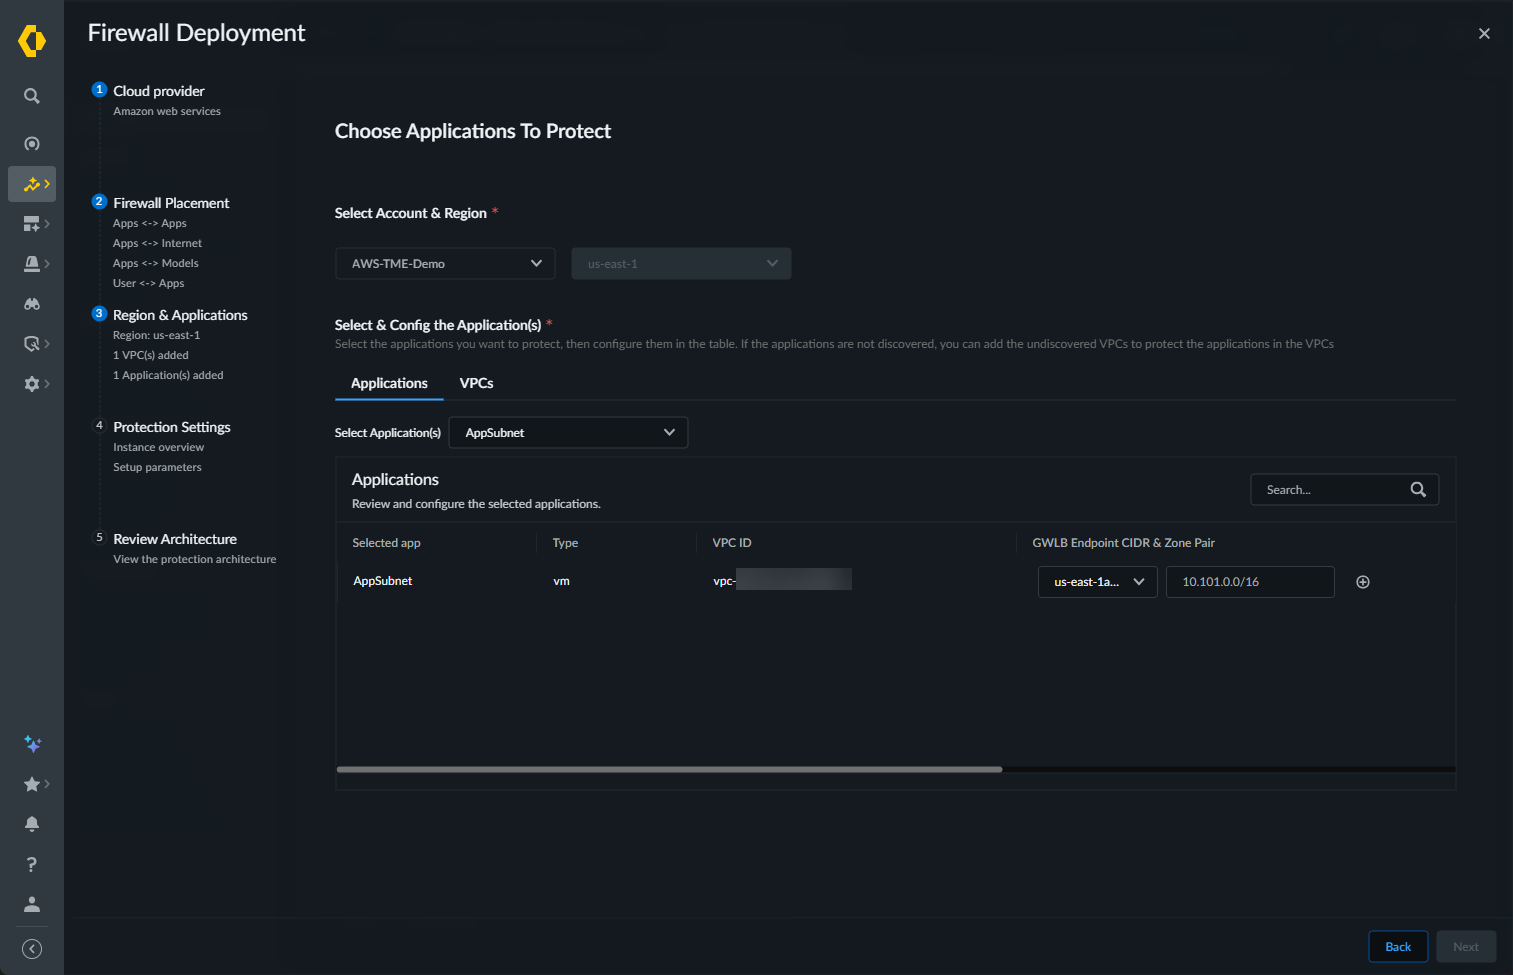Open the binoculars icon in sidebar
The height and width of the screenshot is (975, 1513).
tap(32, 304)
